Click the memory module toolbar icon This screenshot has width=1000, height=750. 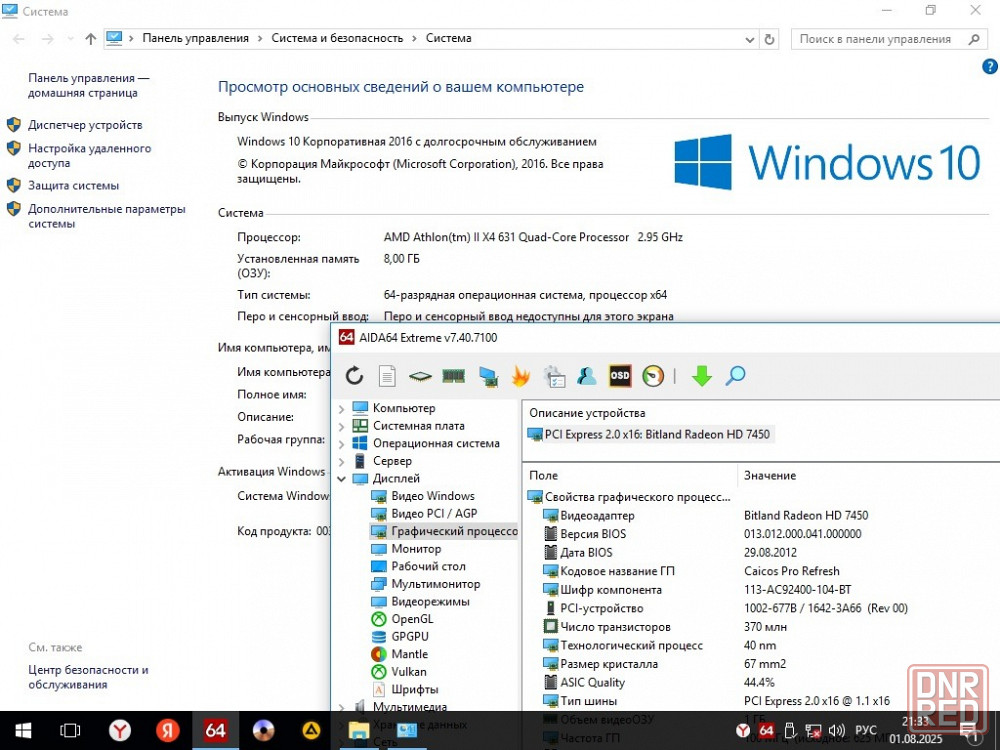coord(453,376)
